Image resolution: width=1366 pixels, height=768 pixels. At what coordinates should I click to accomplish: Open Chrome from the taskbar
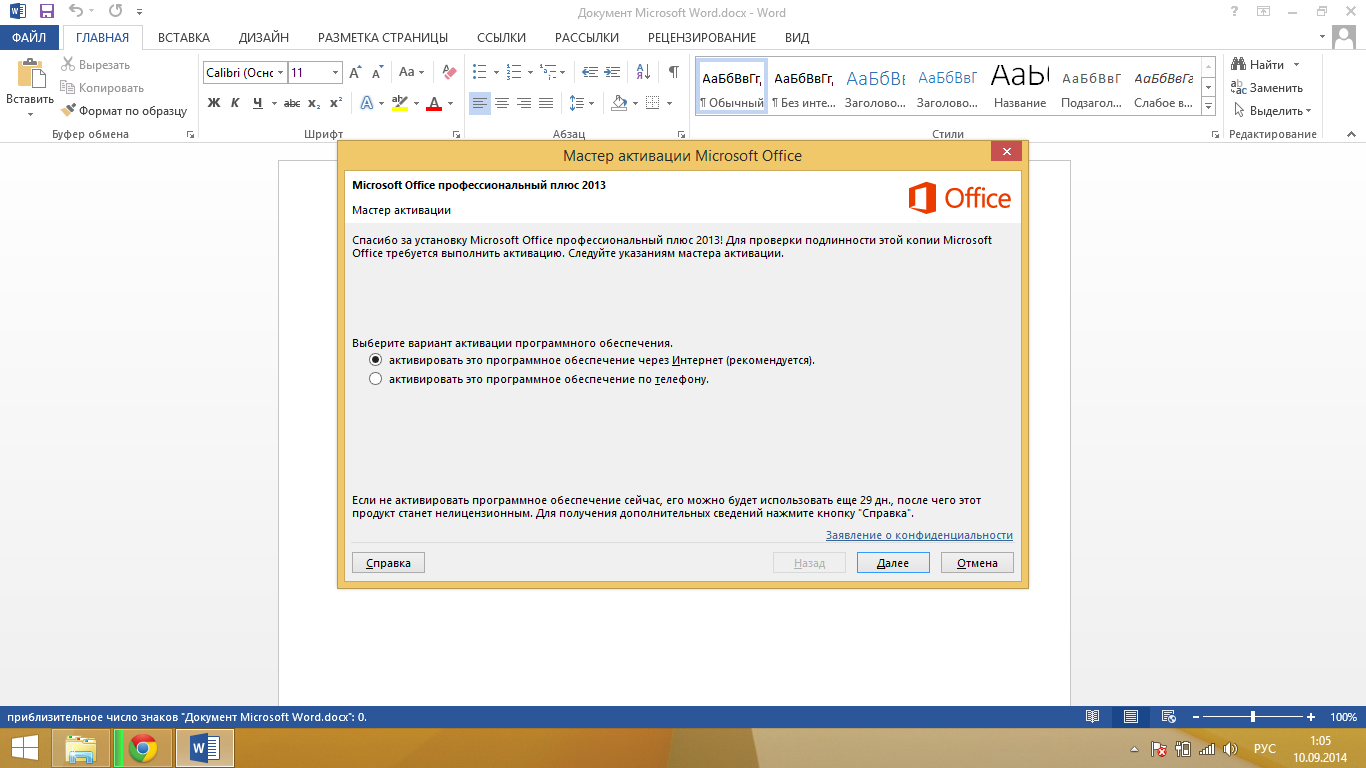coord(143,748)
